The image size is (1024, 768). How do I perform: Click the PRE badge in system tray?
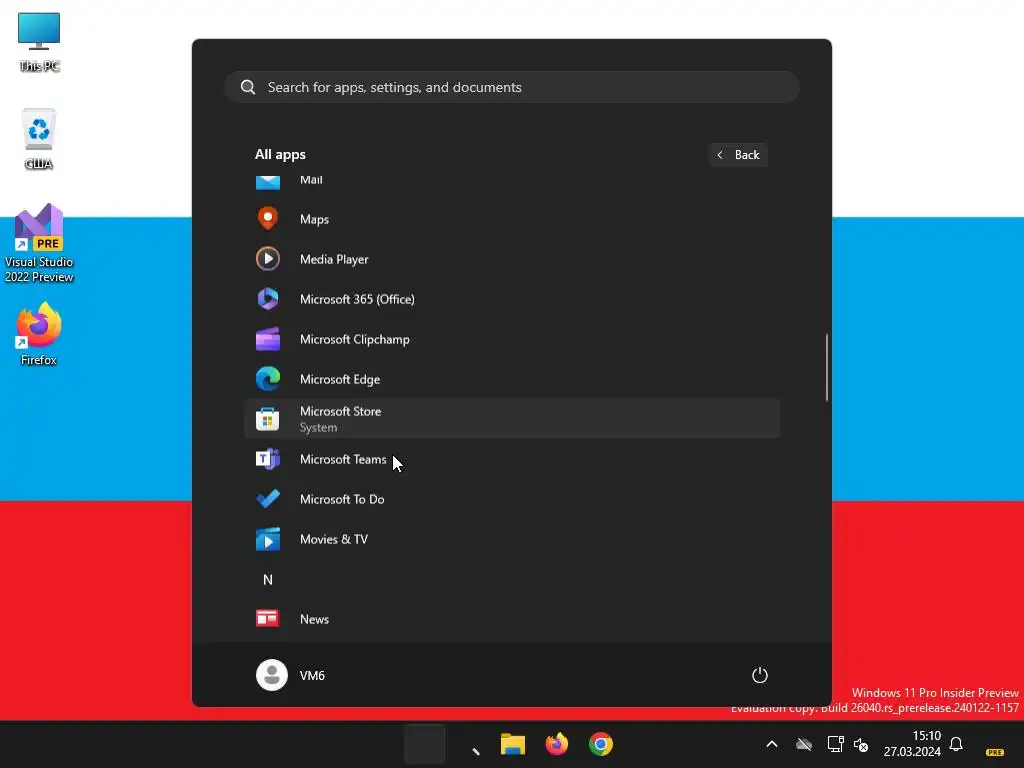pos(995,752)
